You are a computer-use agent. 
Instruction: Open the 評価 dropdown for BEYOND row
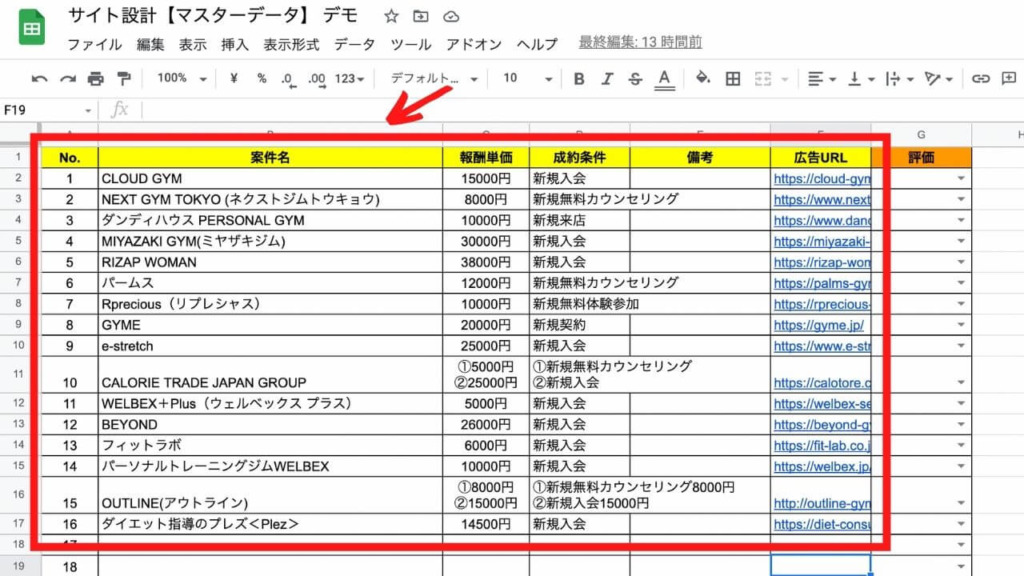(961, 424)
